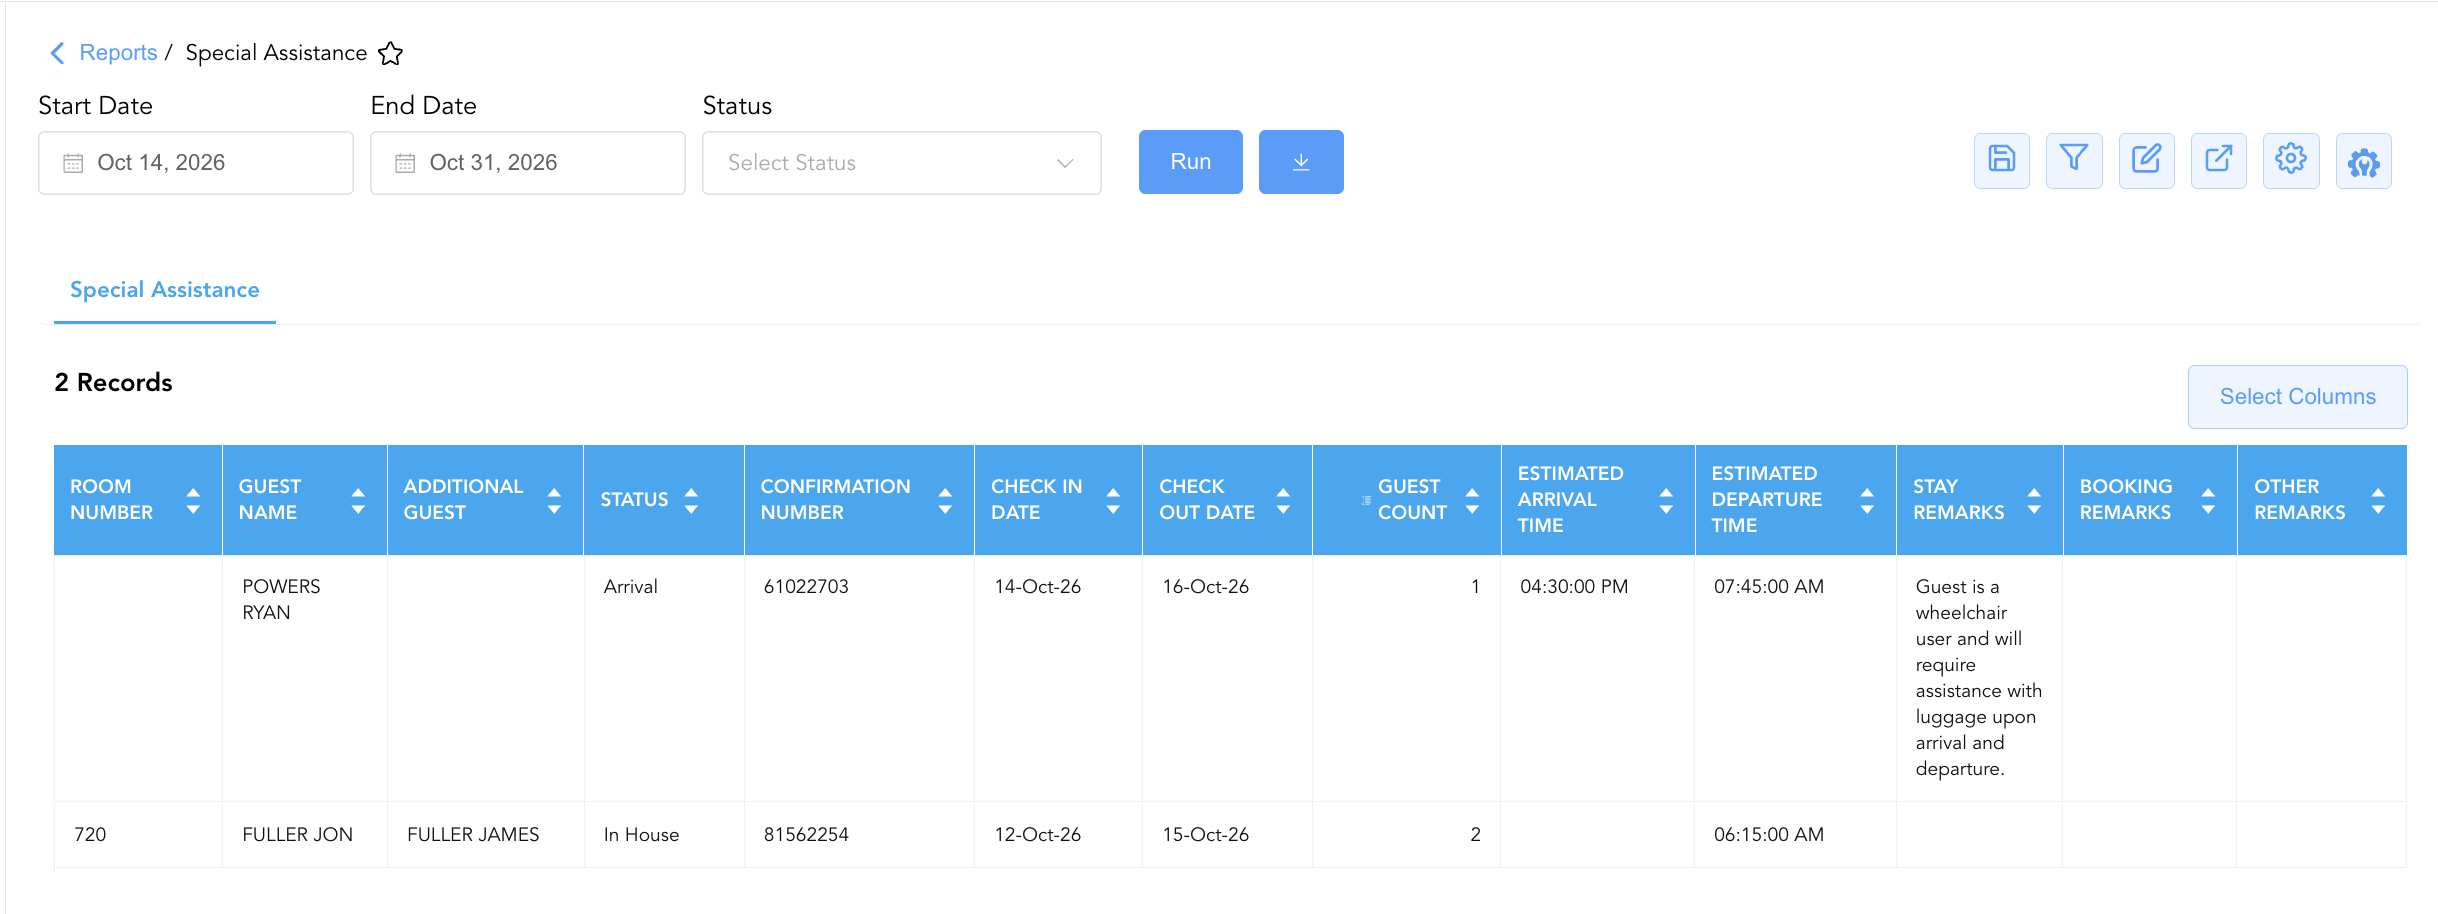The height and width of the screenshot is (914, 2438).
Task: Sort by Status column arrows
Action: [691, 500]
